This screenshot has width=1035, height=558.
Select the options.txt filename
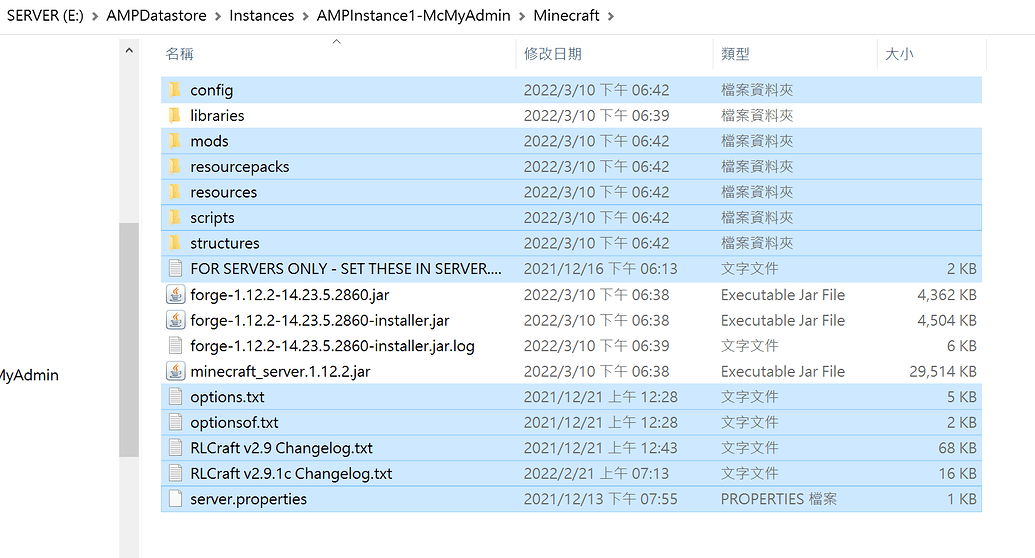click(x=227, y=397)
